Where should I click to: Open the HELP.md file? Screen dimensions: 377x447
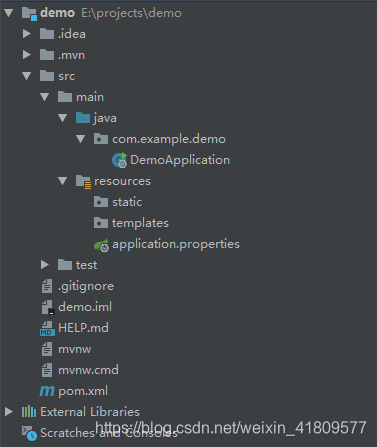click(x=83, y=328)
